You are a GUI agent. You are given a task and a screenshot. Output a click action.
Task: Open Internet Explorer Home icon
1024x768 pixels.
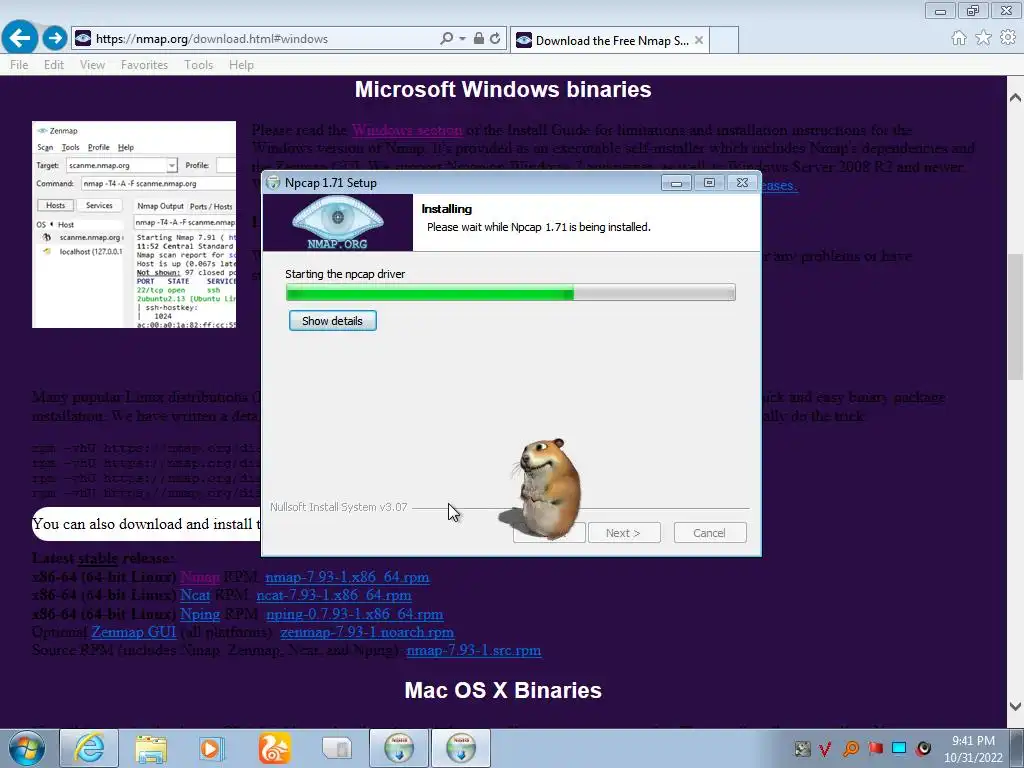pyautogui.click(x=959, y=38)
